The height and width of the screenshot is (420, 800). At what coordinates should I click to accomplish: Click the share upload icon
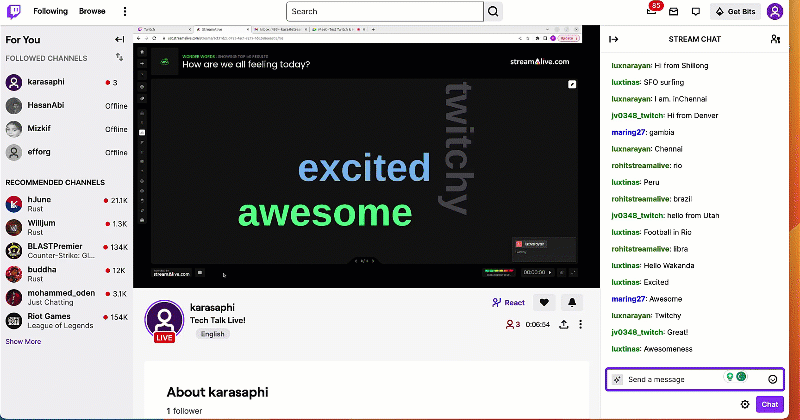(x=563, y=325)
